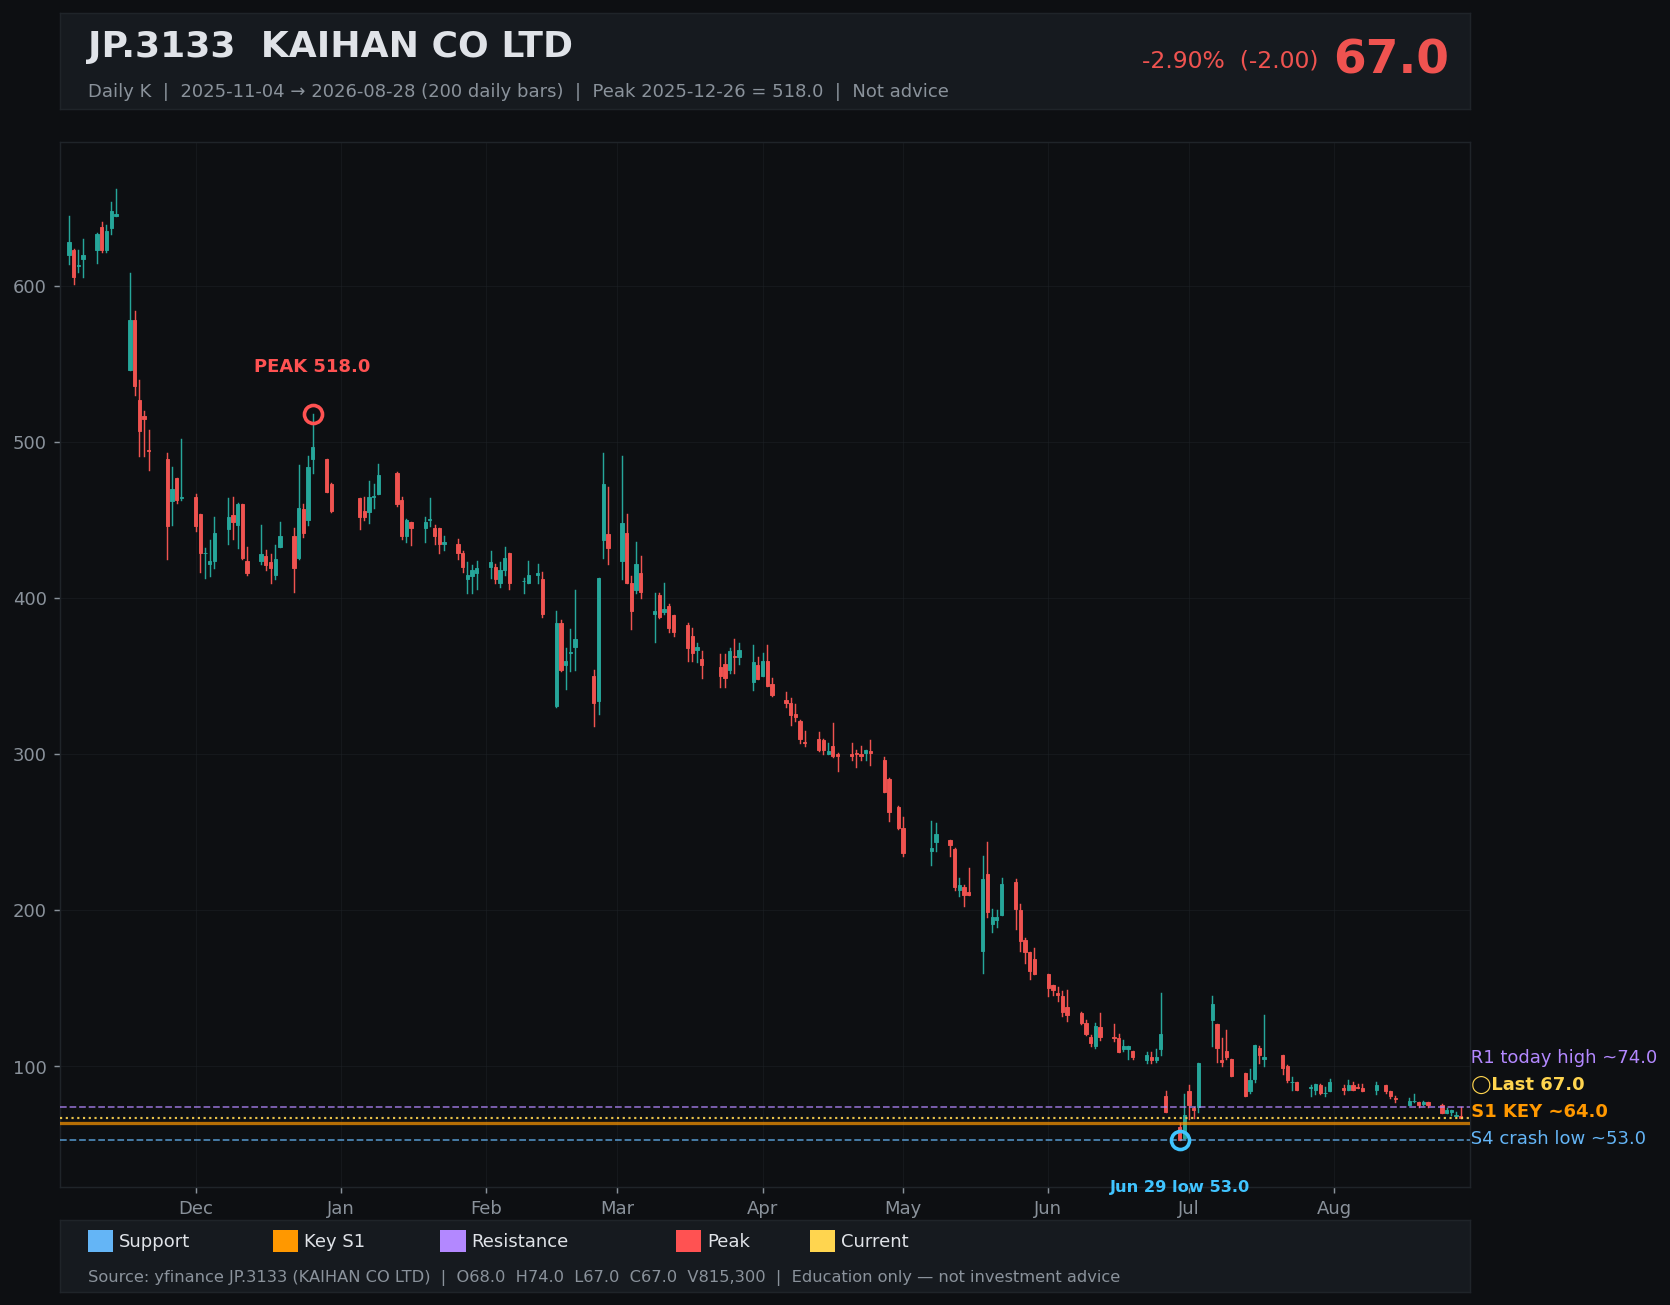Click the 300 y-axis price label

[30, 755]
